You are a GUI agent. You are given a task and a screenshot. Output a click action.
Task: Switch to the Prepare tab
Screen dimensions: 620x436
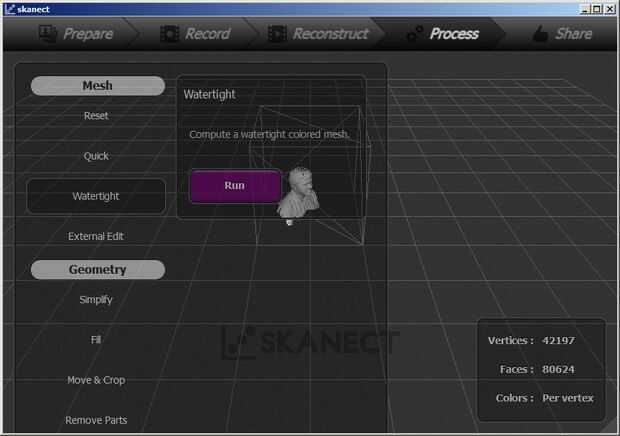tap(77, 34)
